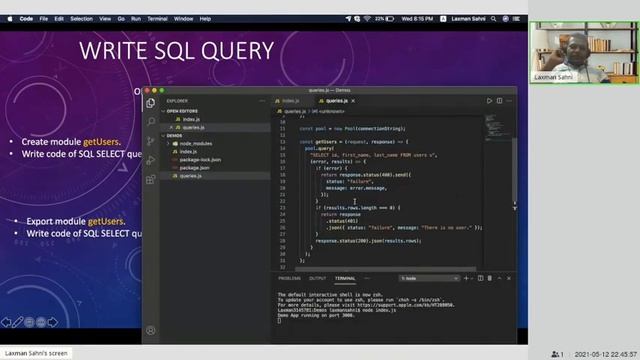
Task: Open the Selection menu
Action: [81, 19]
